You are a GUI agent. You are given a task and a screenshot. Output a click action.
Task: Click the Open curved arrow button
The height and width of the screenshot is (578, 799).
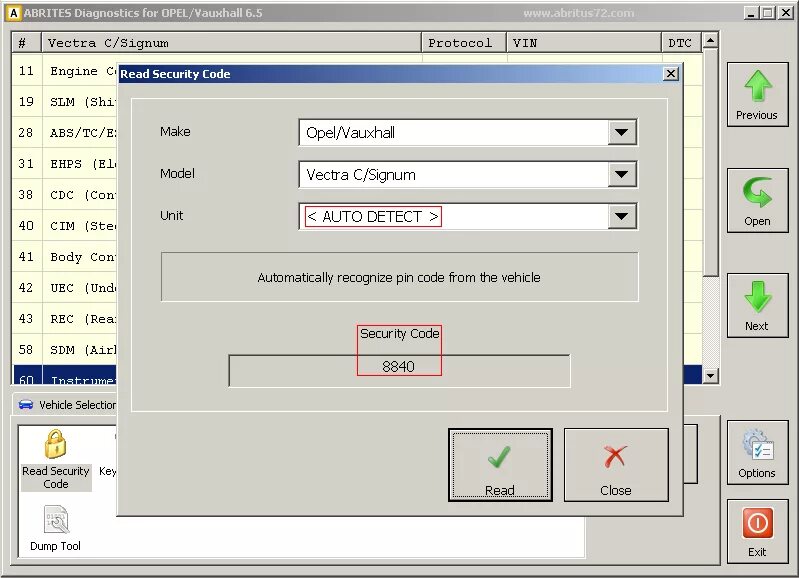click(757, 200)
